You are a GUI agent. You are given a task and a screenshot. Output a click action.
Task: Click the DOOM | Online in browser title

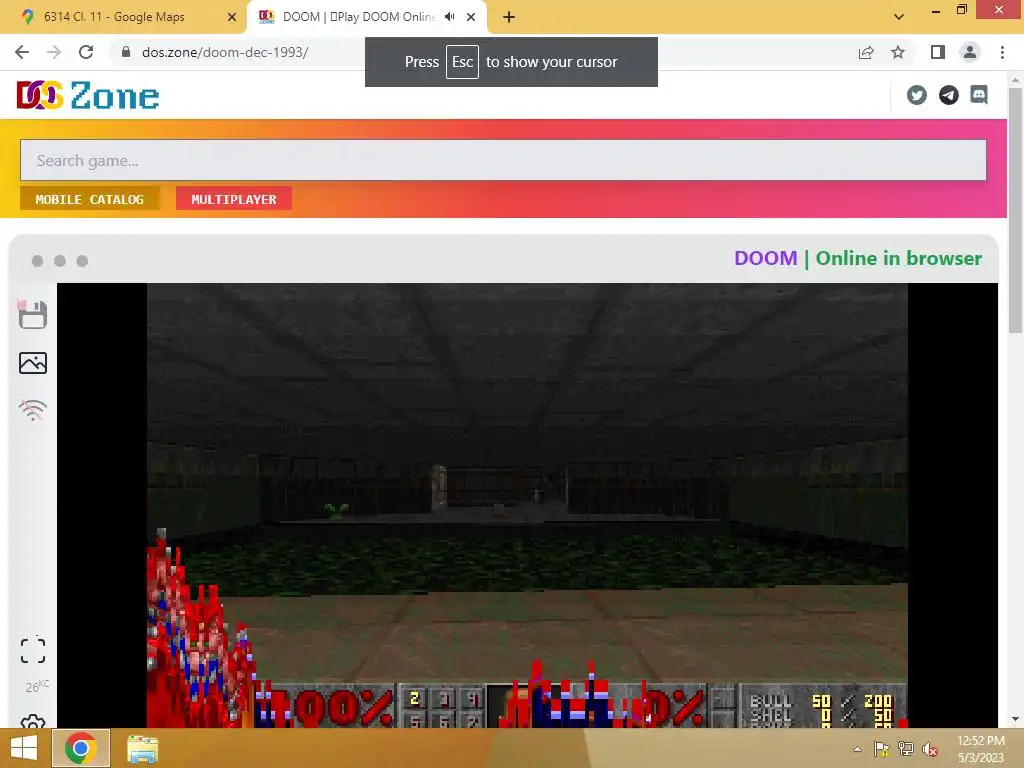pos(857,258)
